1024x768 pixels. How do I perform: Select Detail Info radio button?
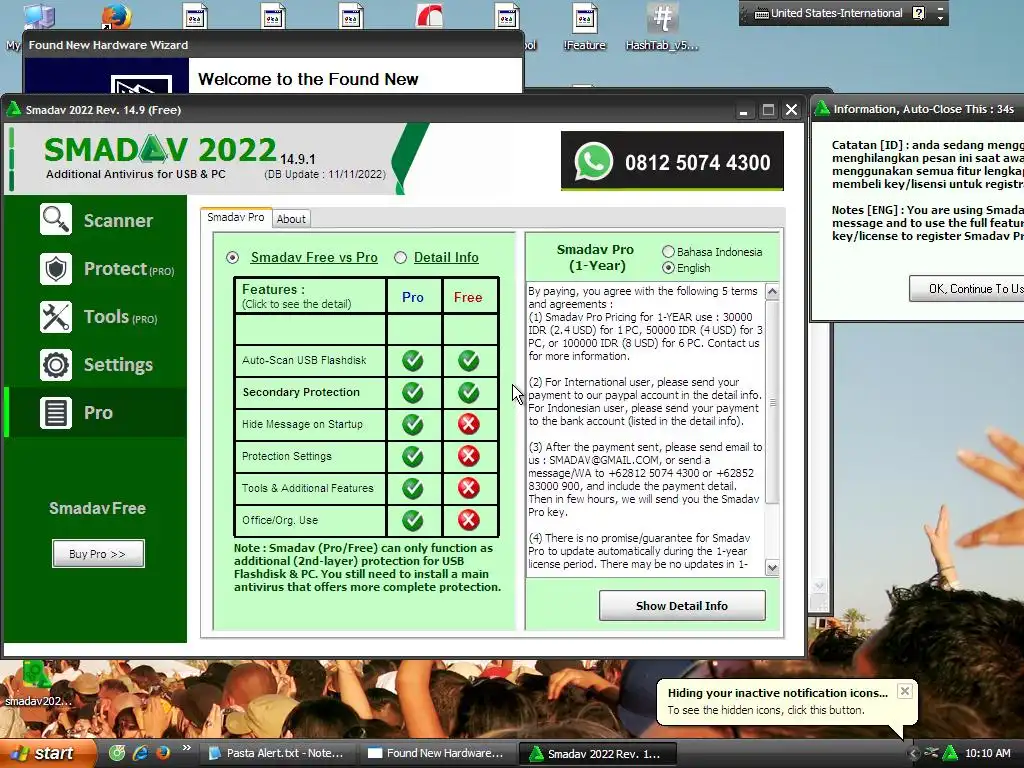coord(400,258)
